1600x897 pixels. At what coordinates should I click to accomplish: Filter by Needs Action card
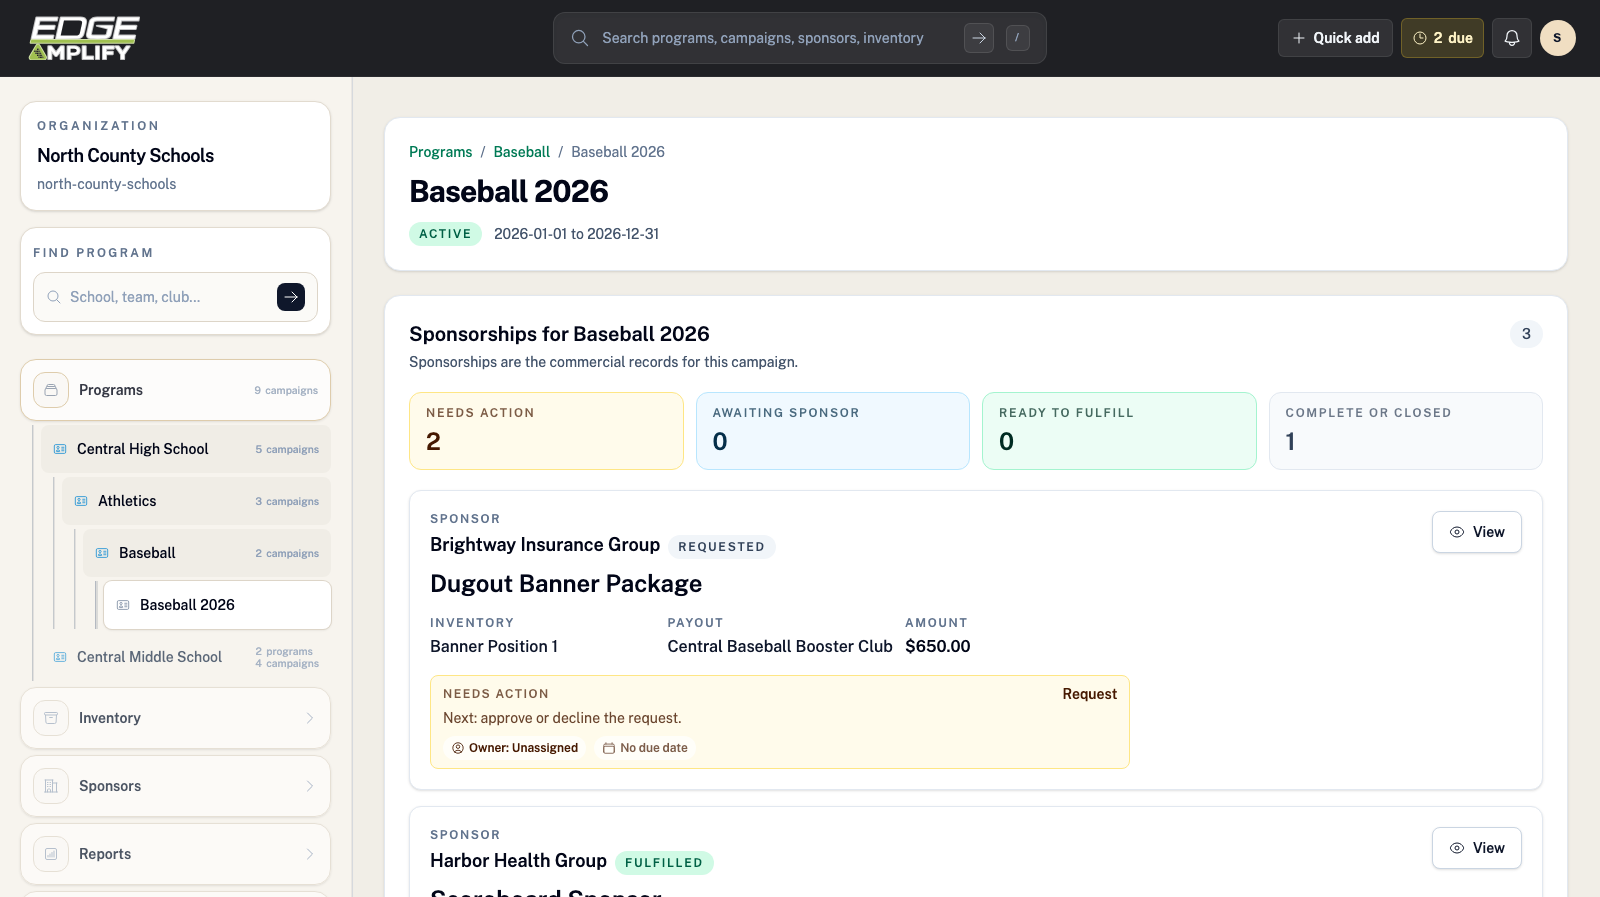click(x=546, y=431)
